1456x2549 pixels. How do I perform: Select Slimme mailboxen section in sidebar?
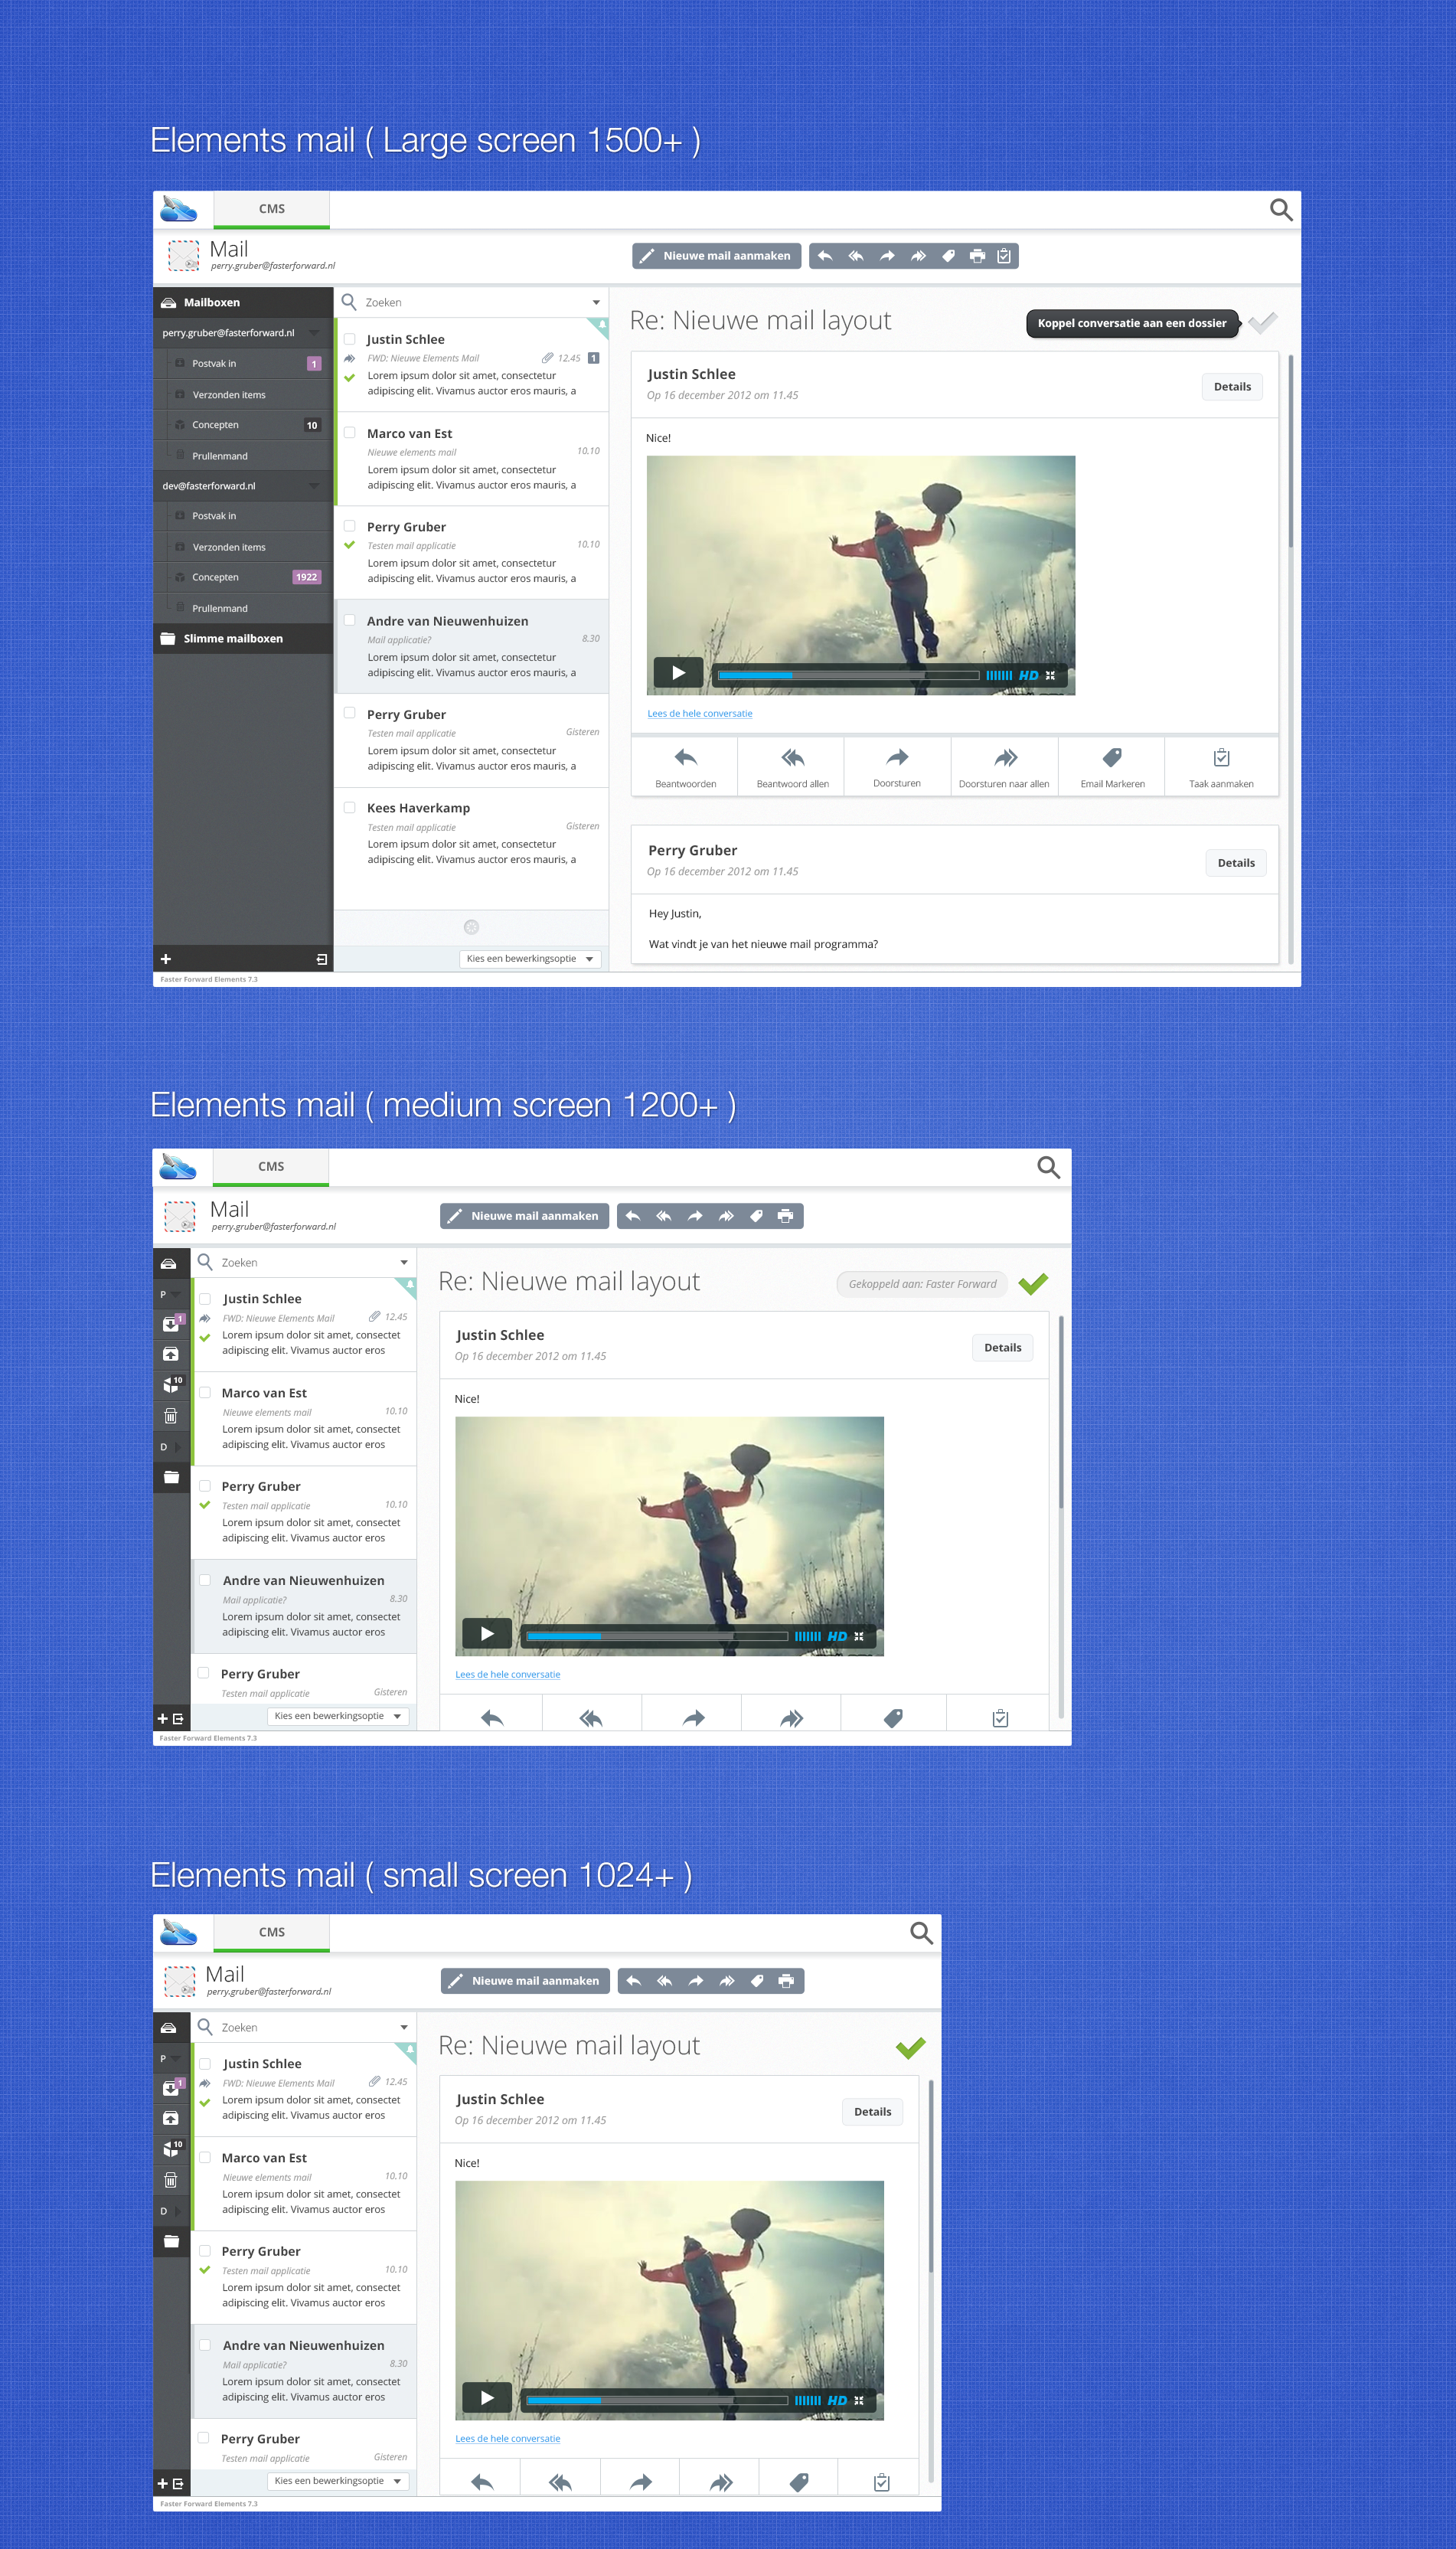point(242,638)
